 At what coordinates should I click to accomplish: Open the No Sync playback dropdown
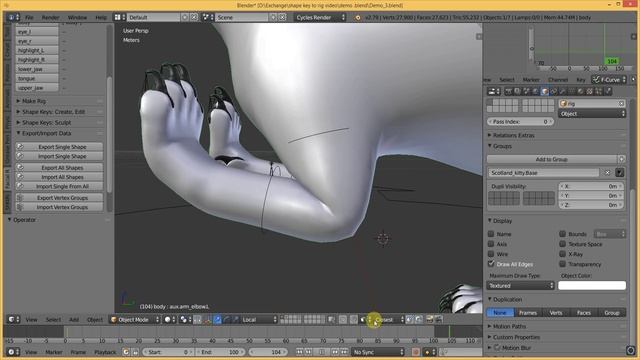[378, 352]
